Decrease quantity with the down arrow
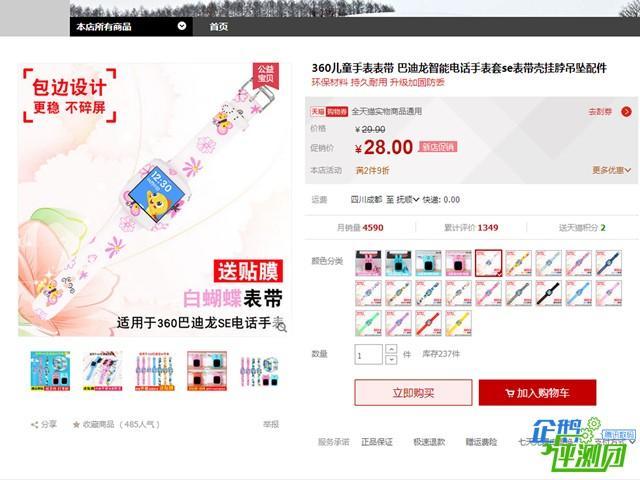 coord(391,360)
